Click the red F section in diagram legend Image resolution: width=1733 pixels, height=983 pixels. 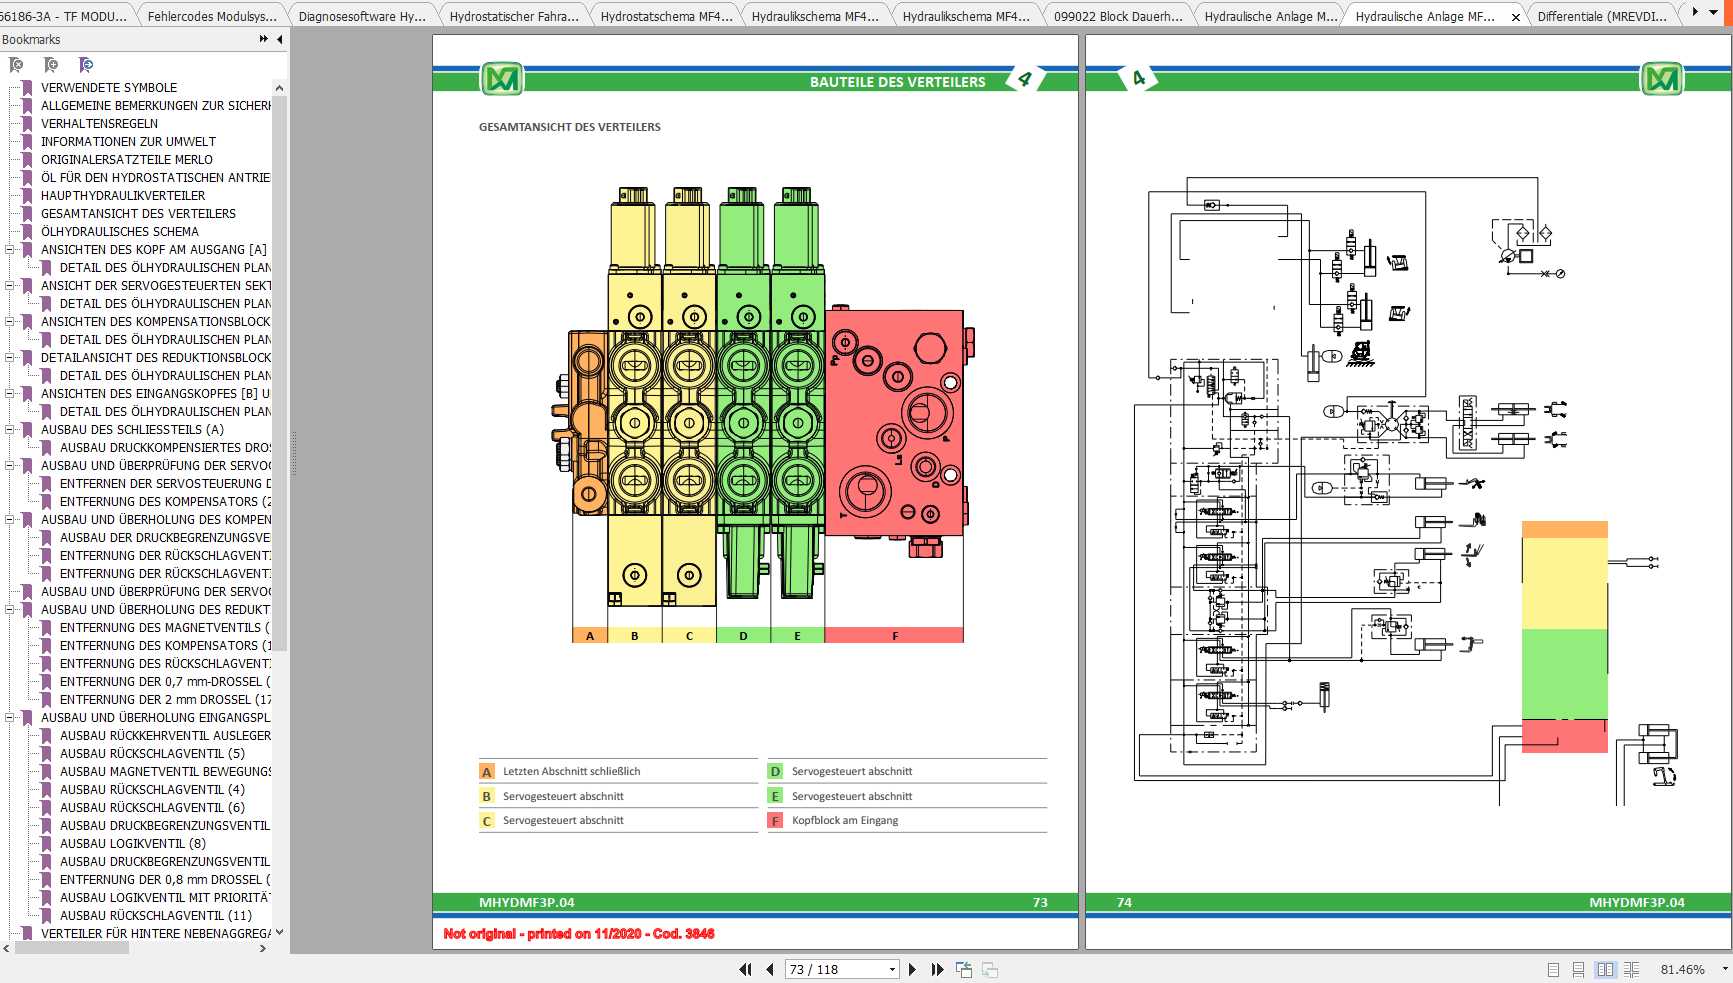coord(894,636)
